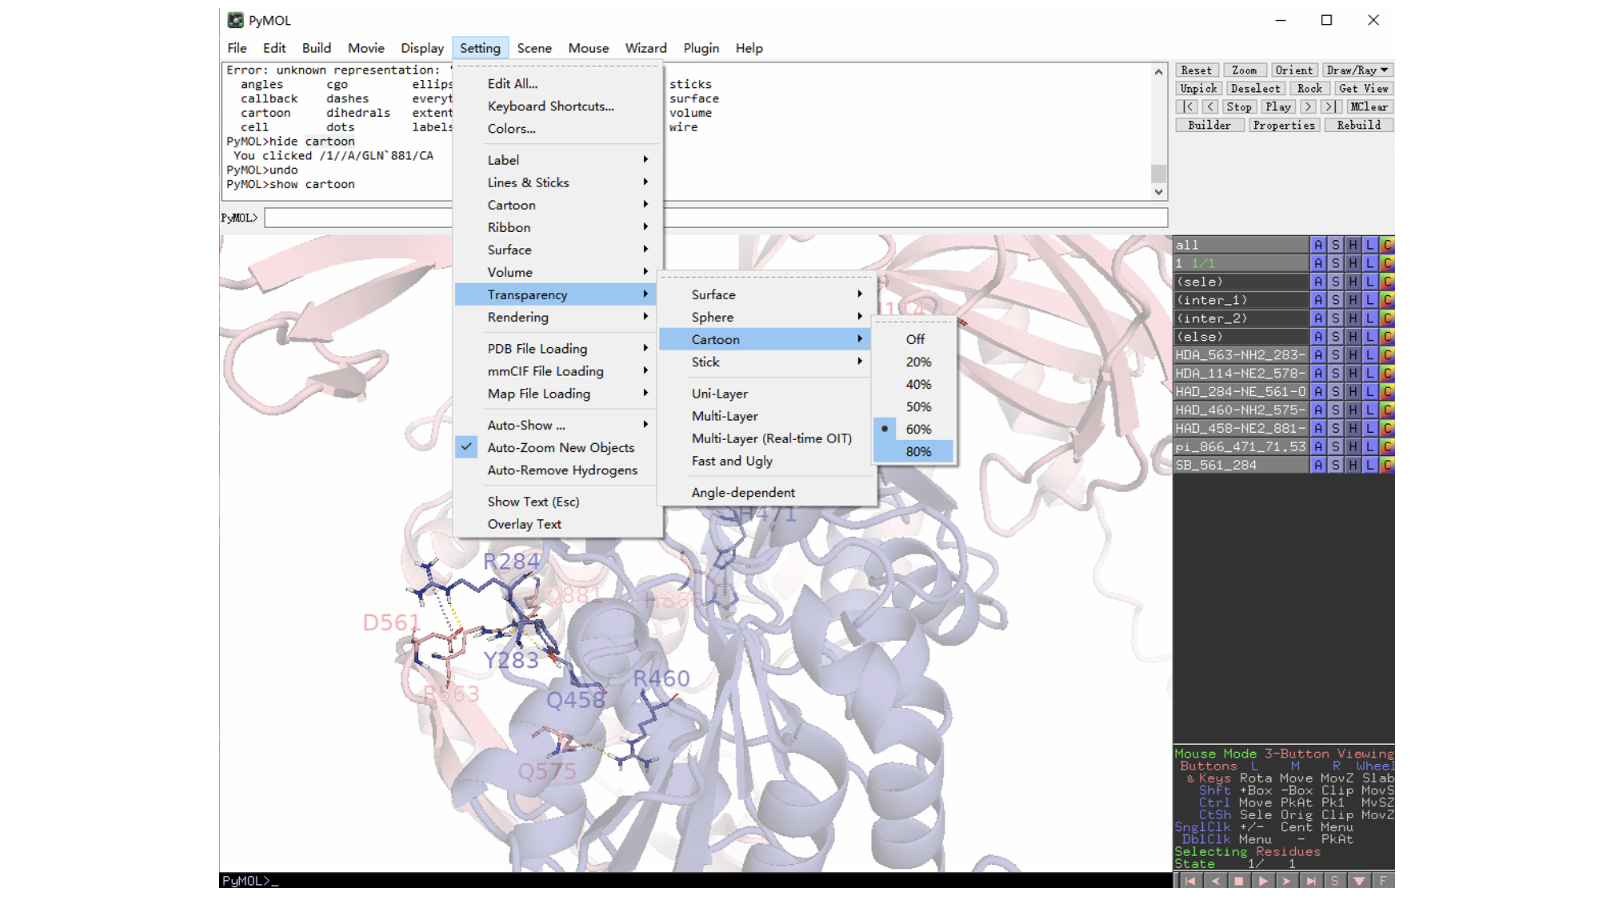Select 60% cartoon transparency
This screenshot has height=904, width=1606.
914,429
